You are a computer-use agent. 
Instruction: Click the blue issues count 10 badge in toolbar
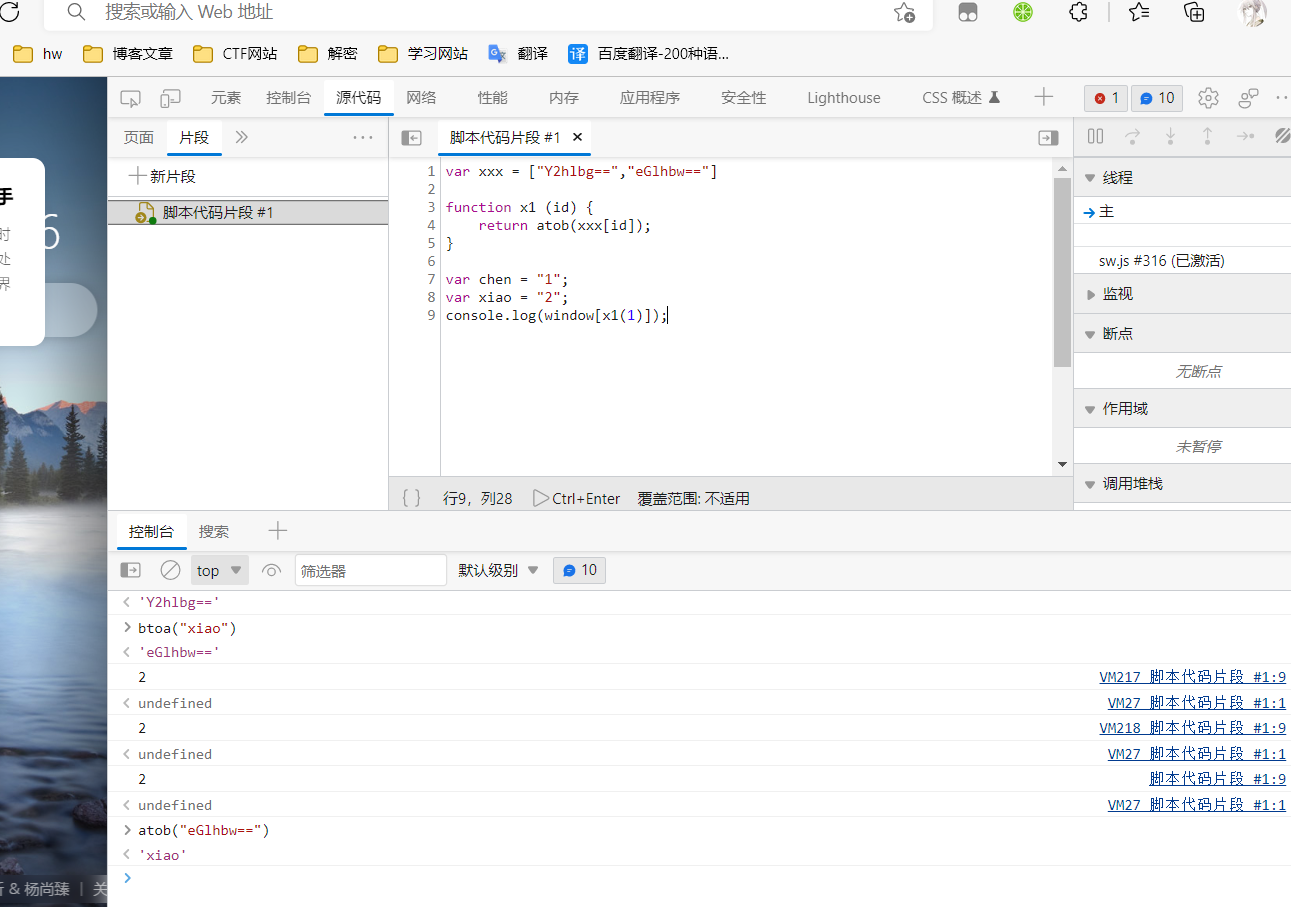[x=1157, y=98]
